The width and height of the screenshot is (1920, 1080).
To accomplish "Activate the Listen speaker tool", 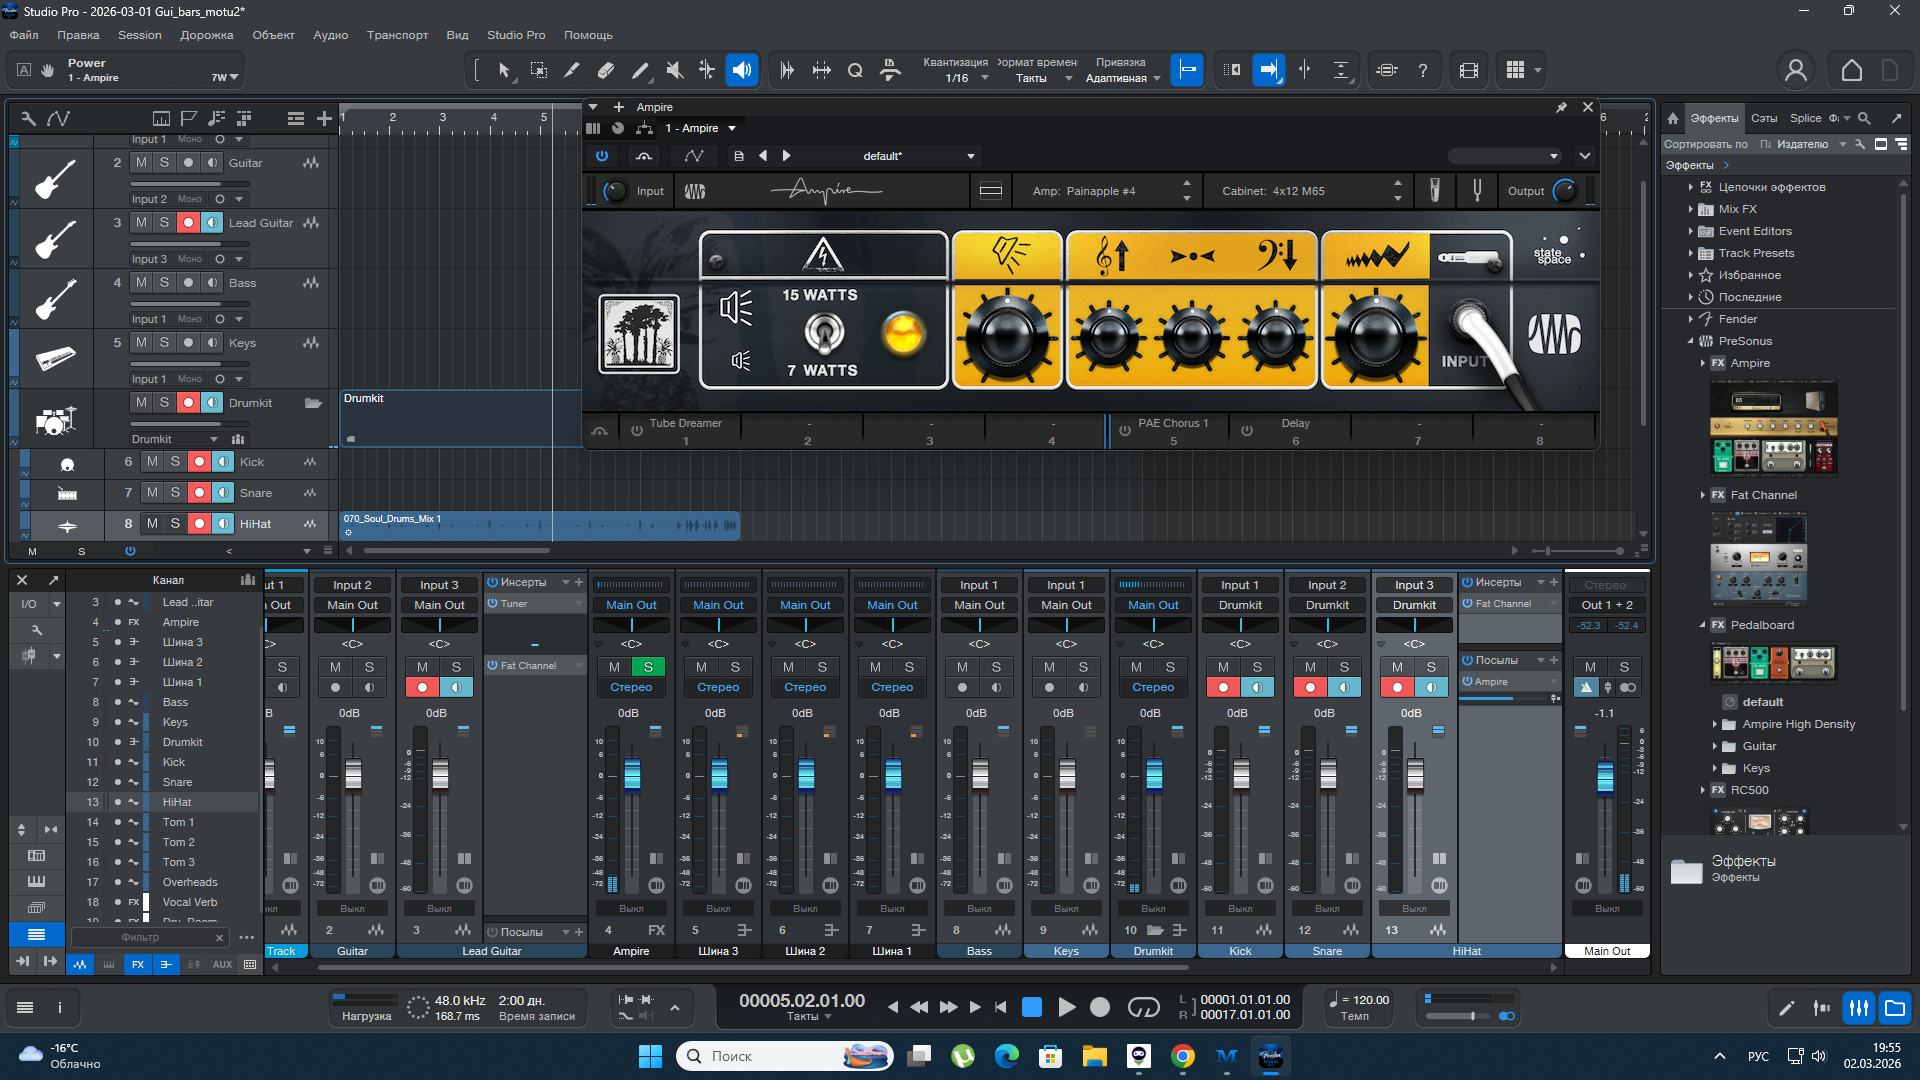I will tap(742, 70).
